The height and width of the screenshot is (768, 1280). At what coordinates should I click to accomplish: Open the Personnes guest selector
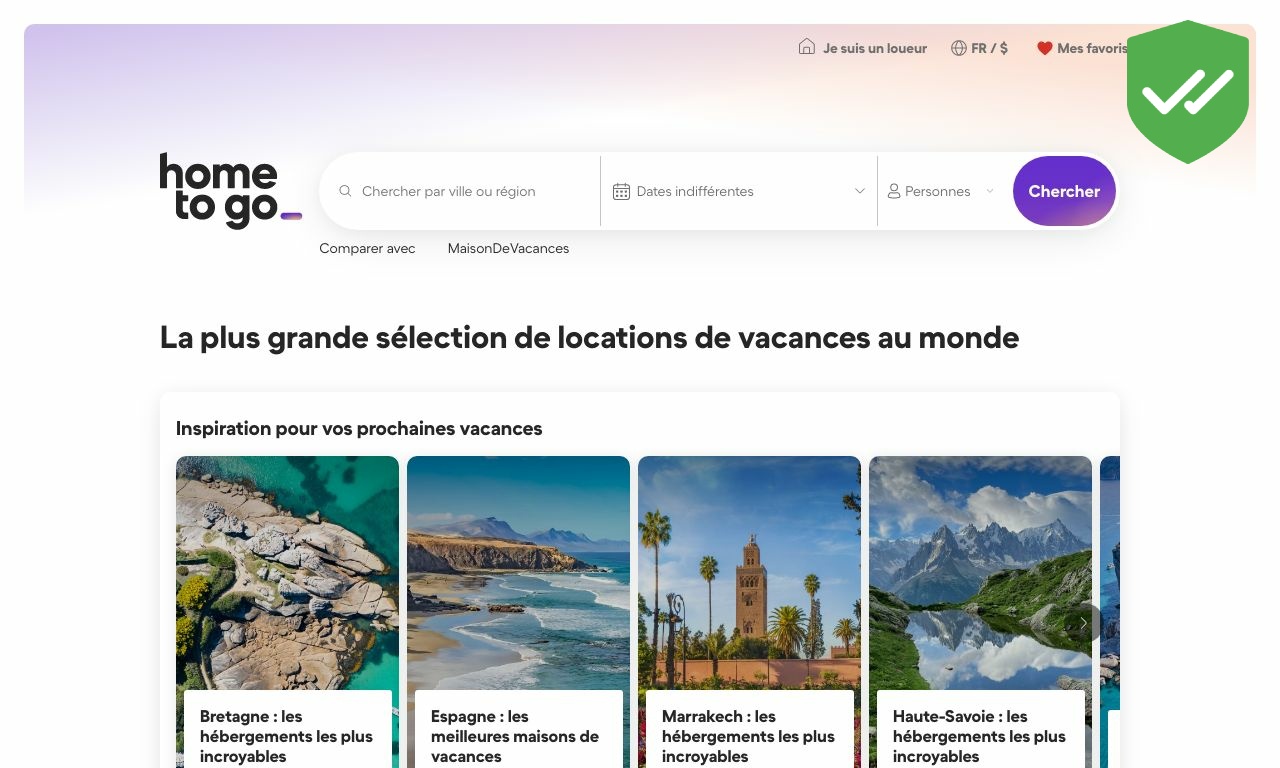coord(943,191)
